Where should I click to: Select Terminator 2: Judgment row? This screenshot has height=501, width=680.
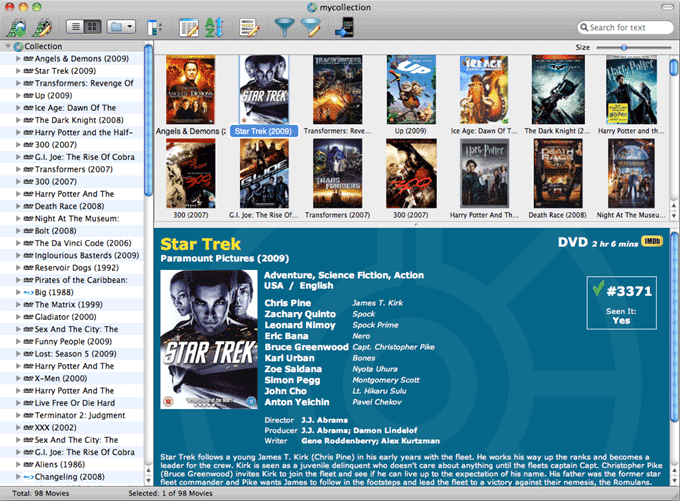click(x=79, y=415)
